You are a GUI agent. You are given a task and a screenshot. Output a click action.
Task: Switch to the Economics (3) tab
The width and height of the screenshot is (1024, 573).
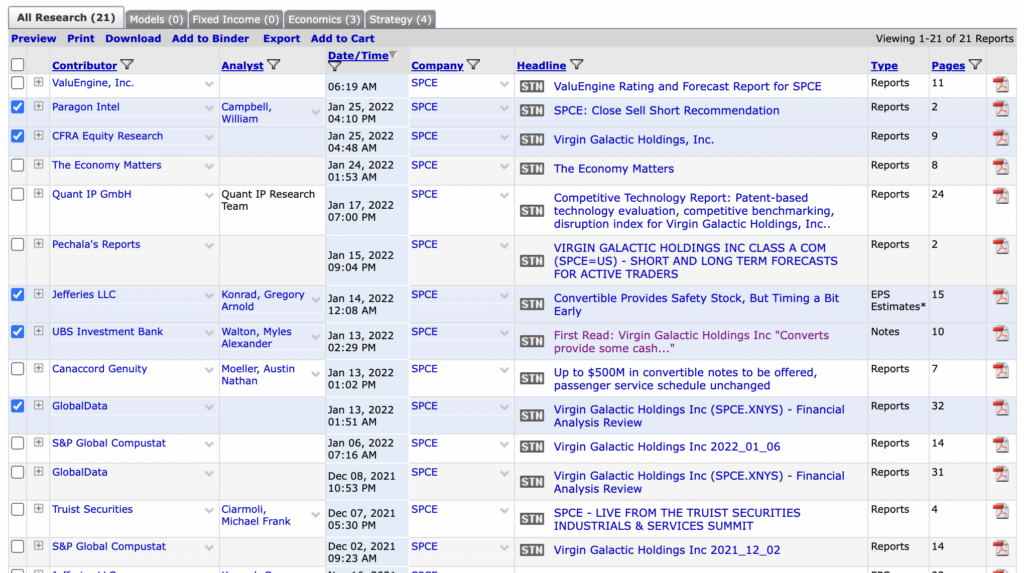[324, 19]
